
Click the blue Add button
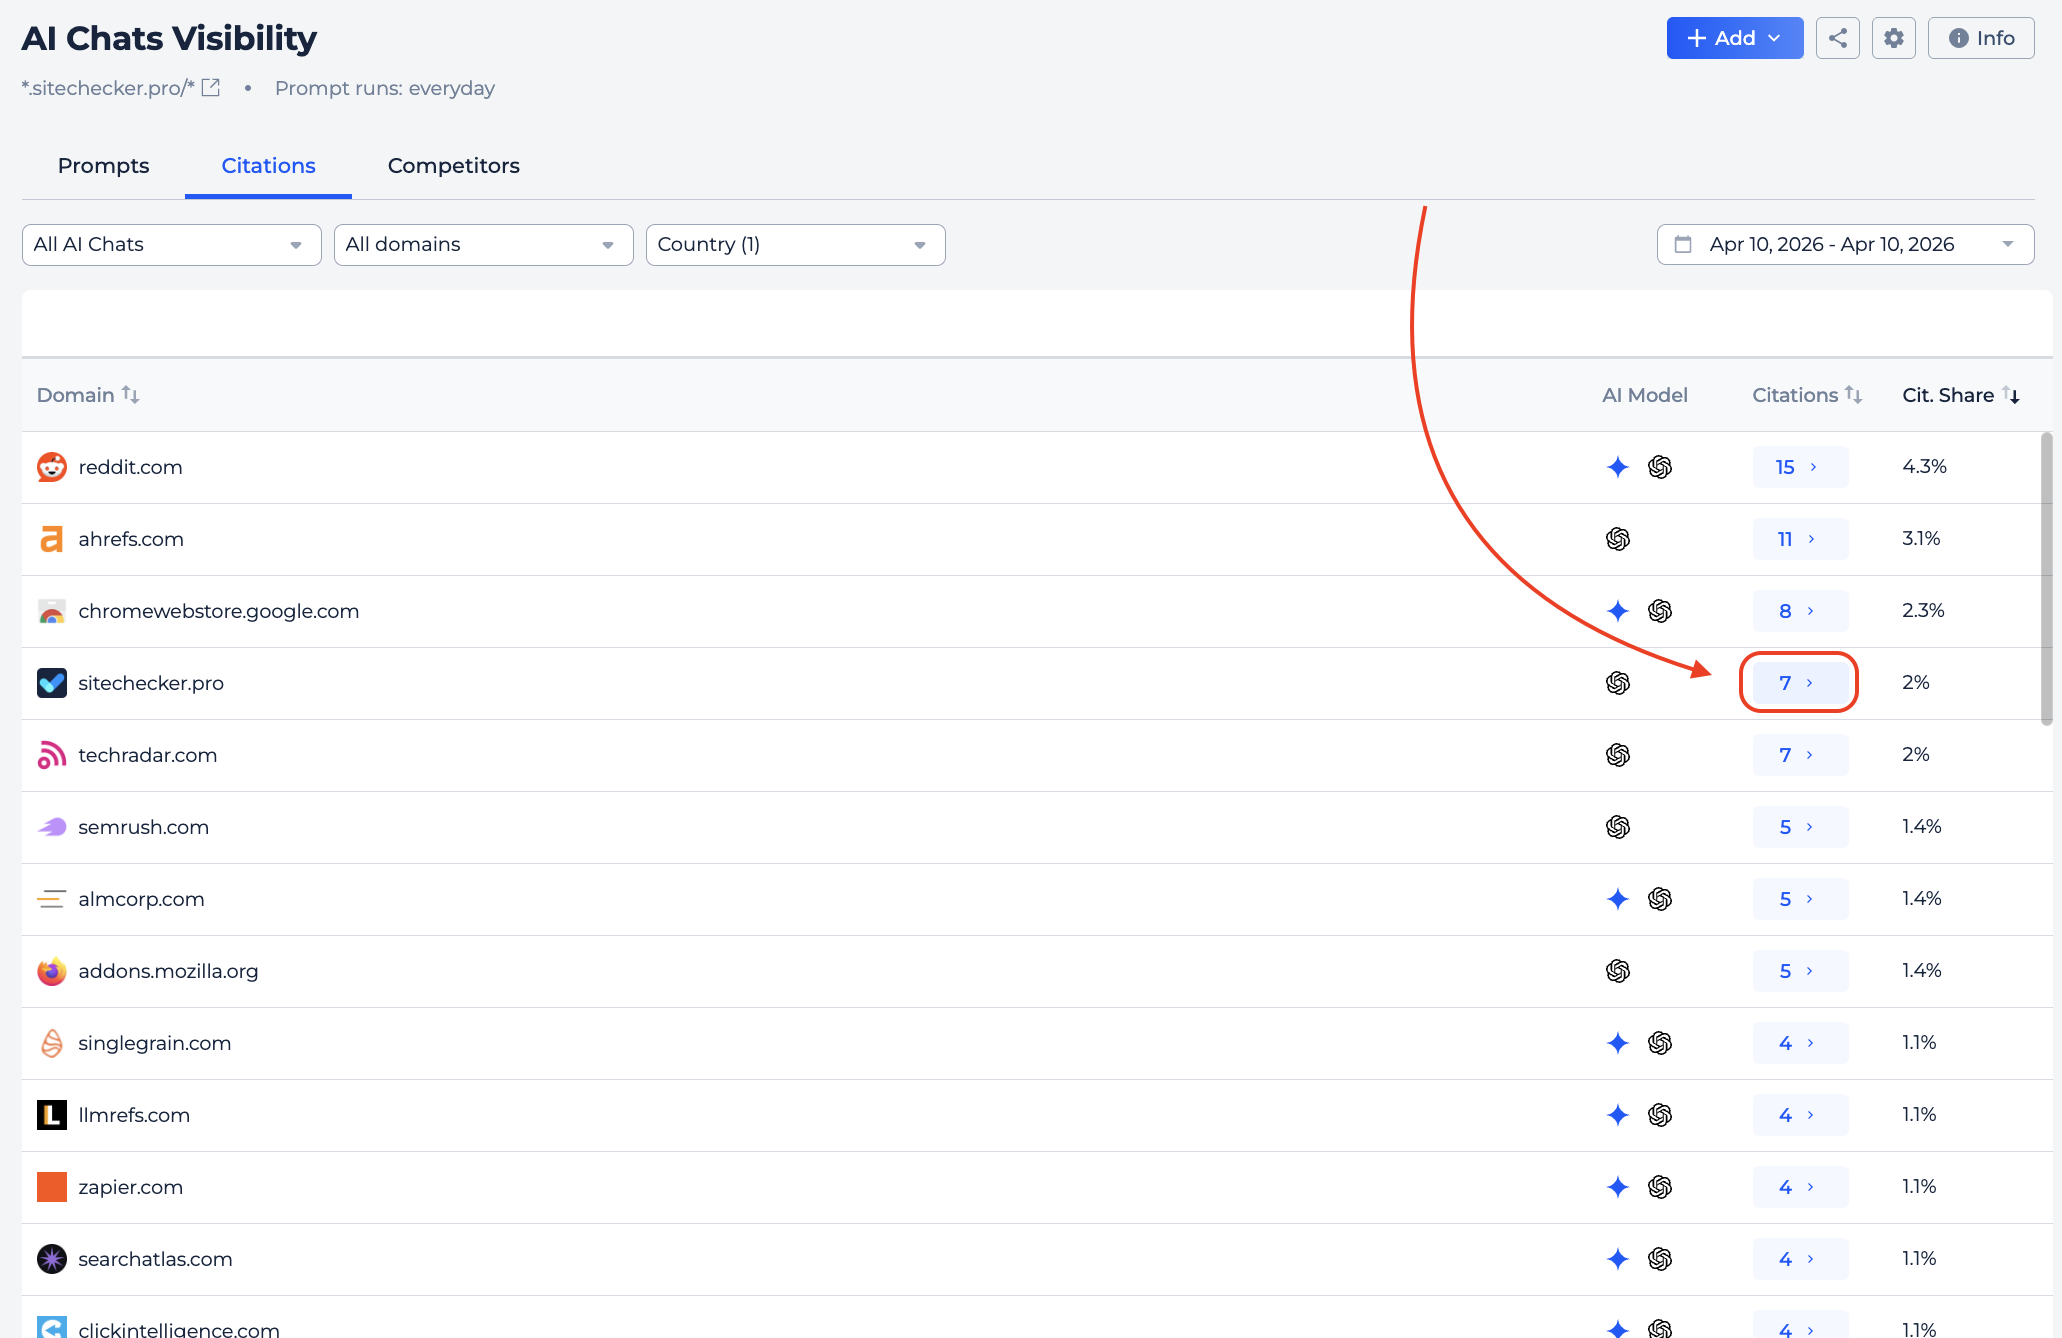coord(1734,38)
